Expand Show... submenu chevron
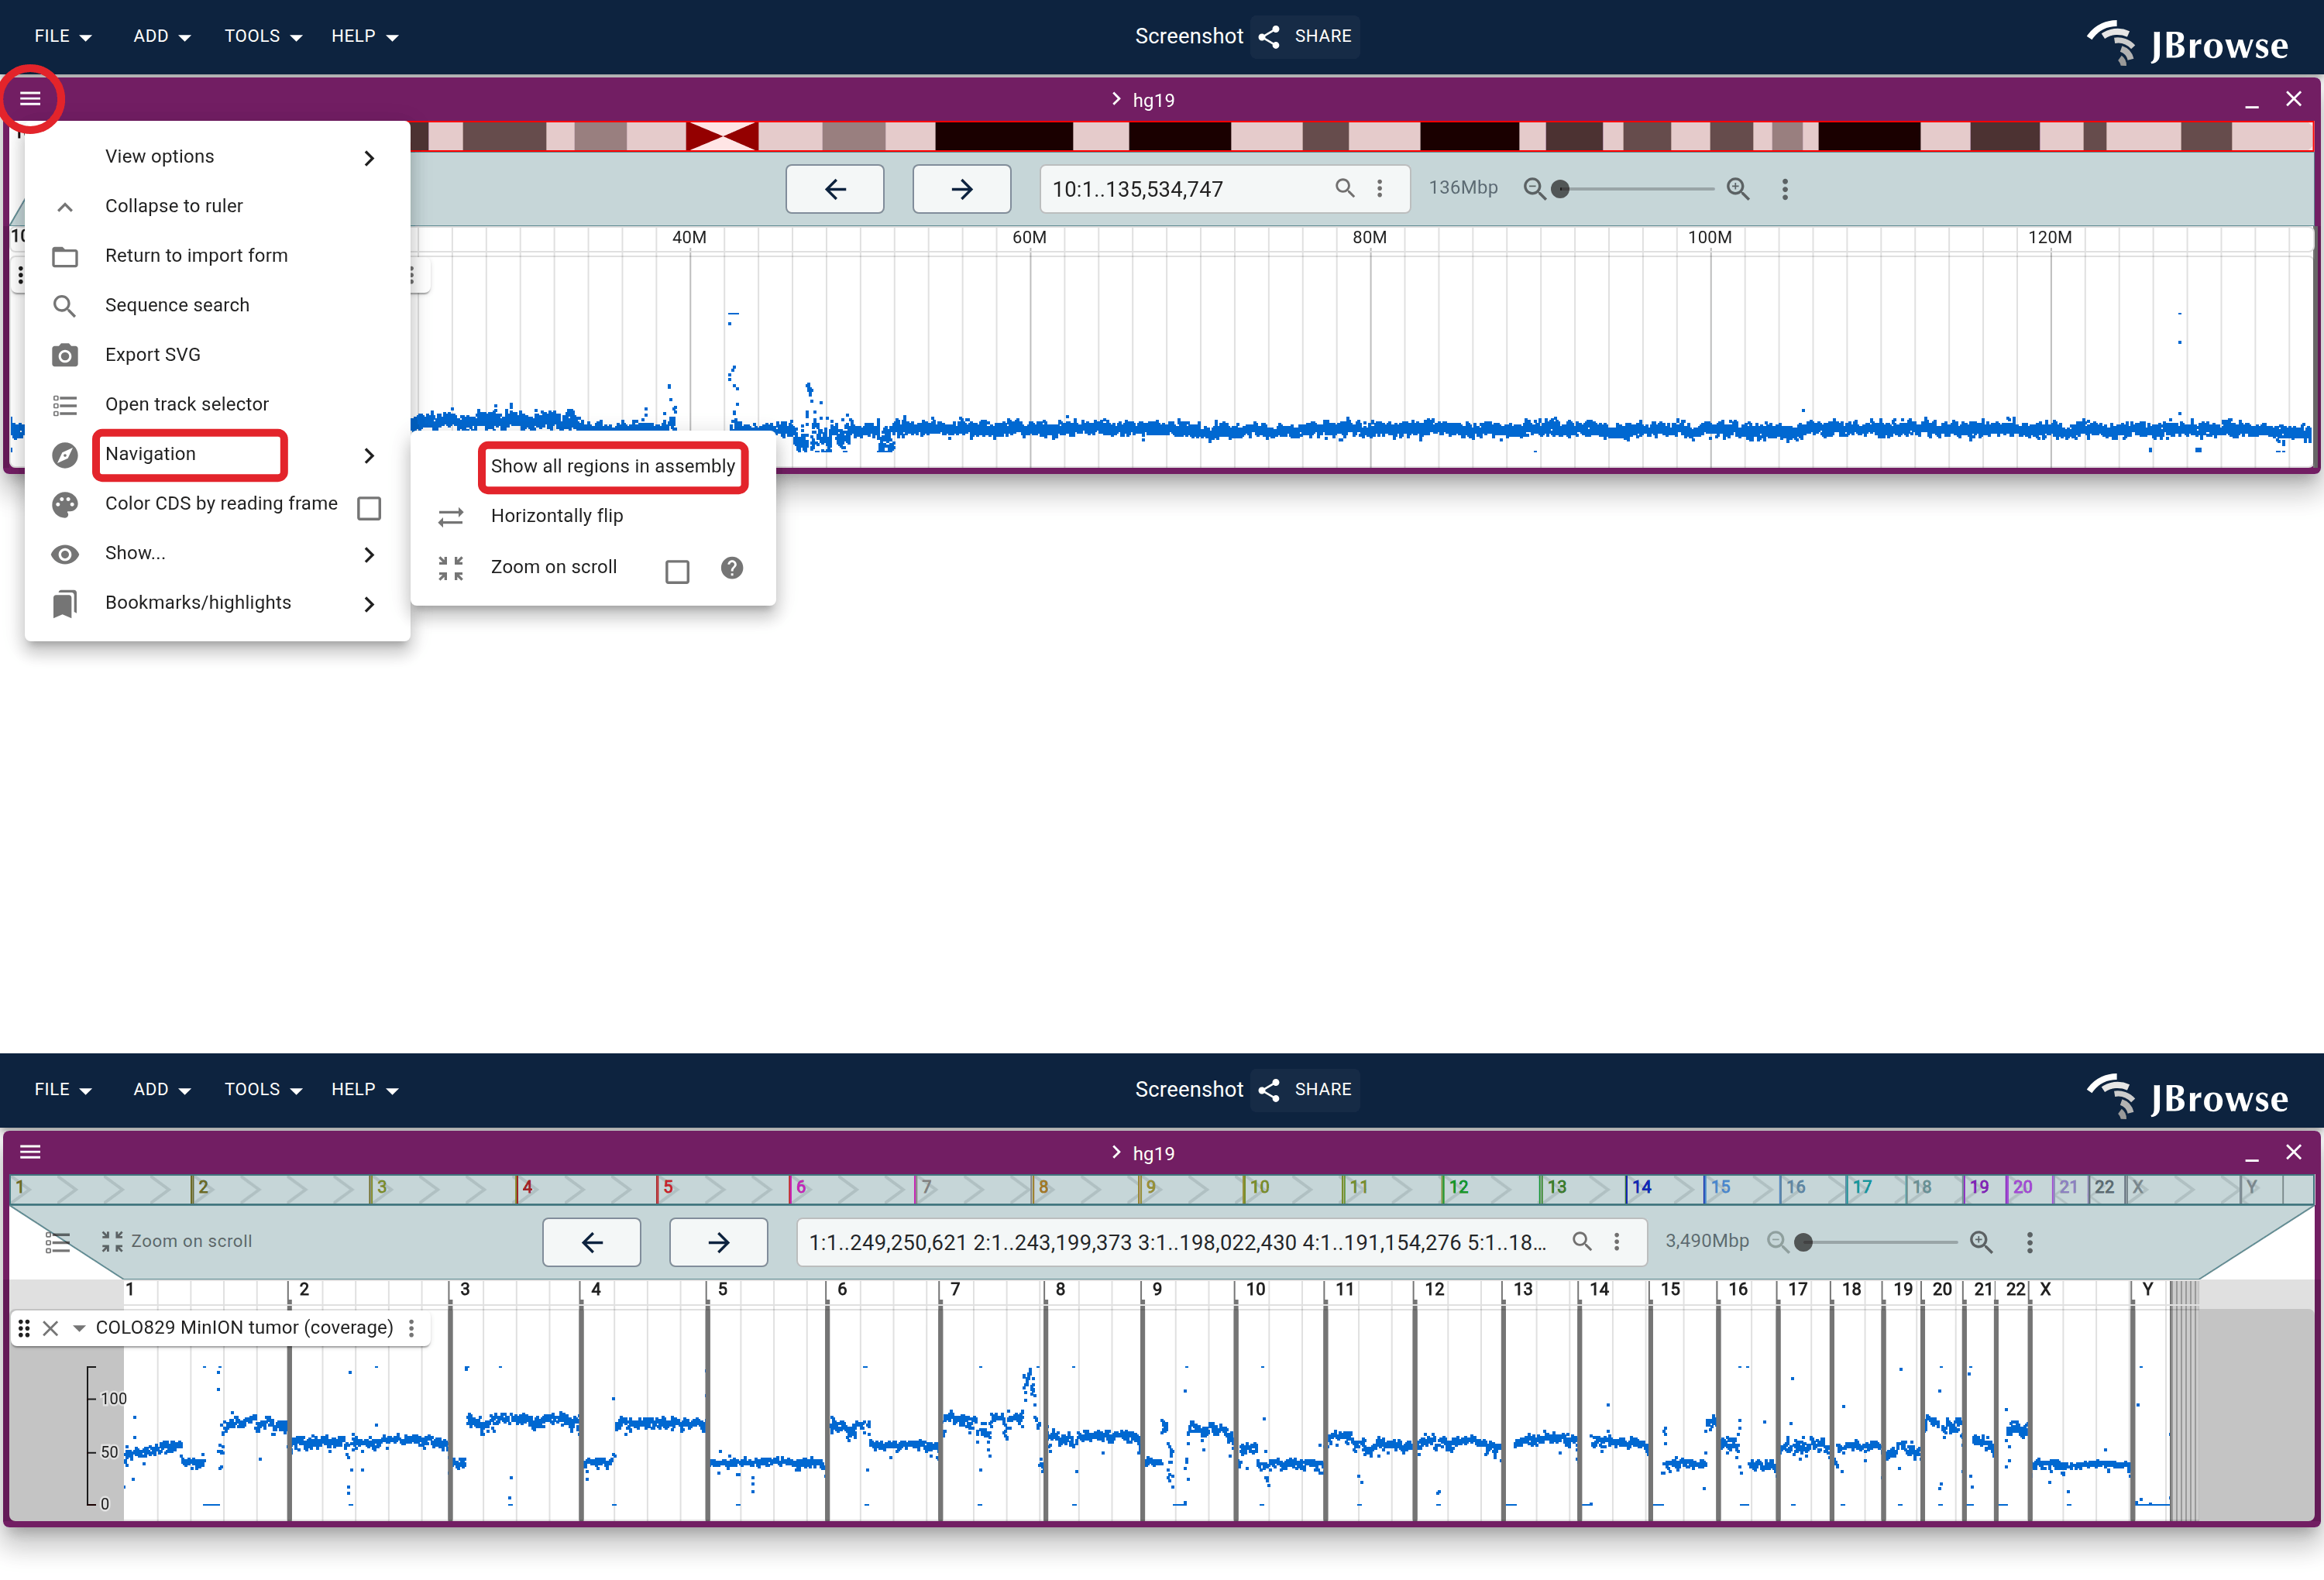 tap(369, 554)
